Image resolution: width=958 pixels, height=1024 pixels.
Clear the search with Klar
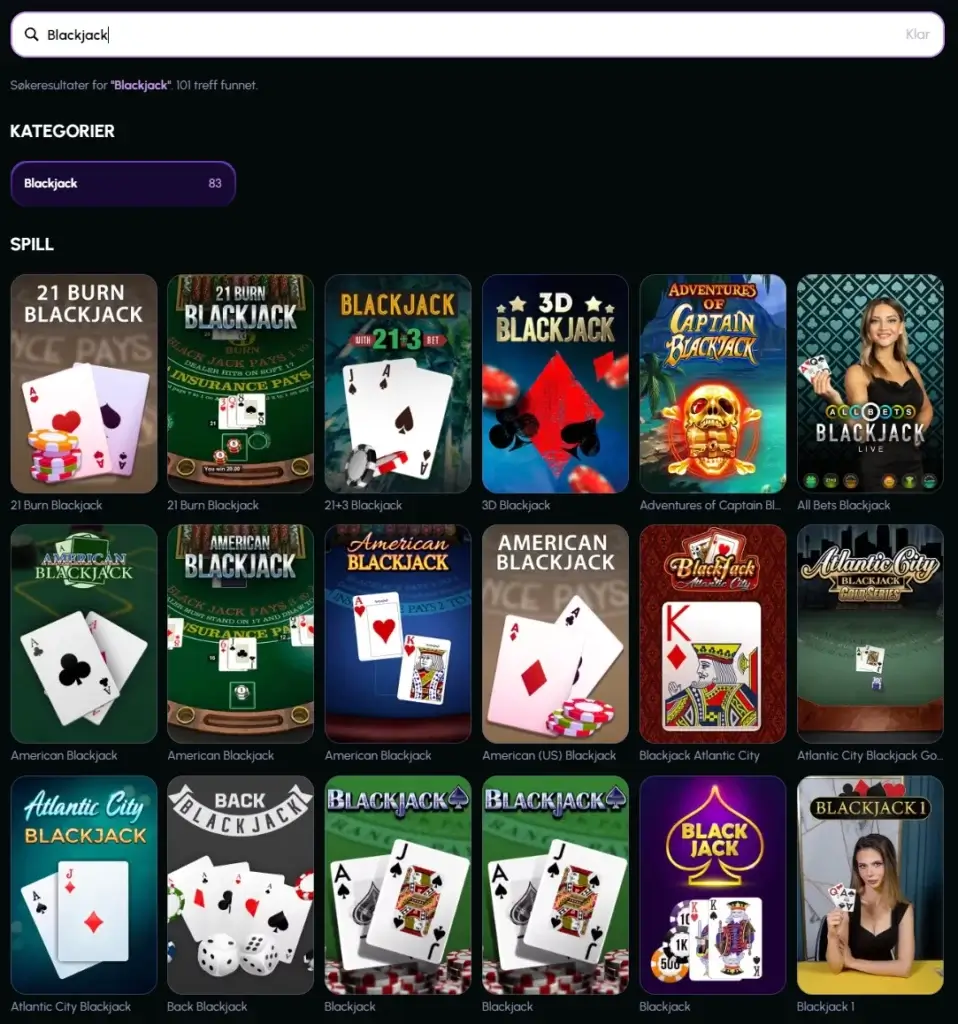[x=917, y=35]
